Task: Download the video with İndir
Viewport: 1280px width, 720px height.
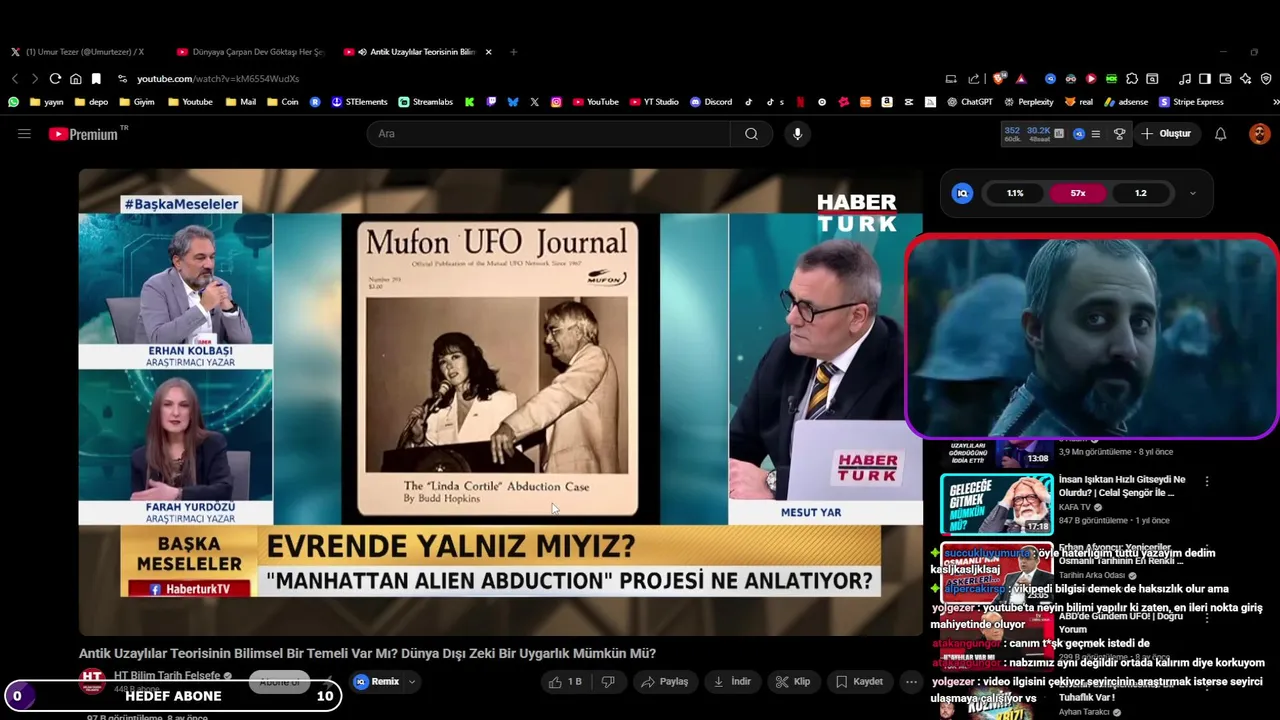Action: coord(732,681)
